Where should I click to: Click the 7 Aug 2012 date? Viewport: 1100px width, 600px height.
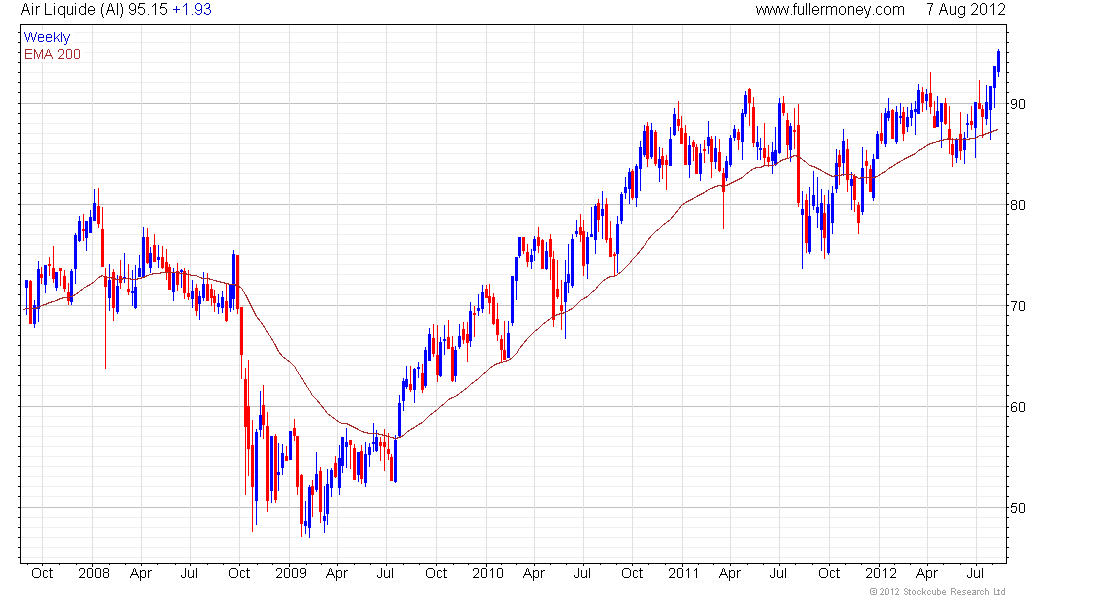coord(965,10)
